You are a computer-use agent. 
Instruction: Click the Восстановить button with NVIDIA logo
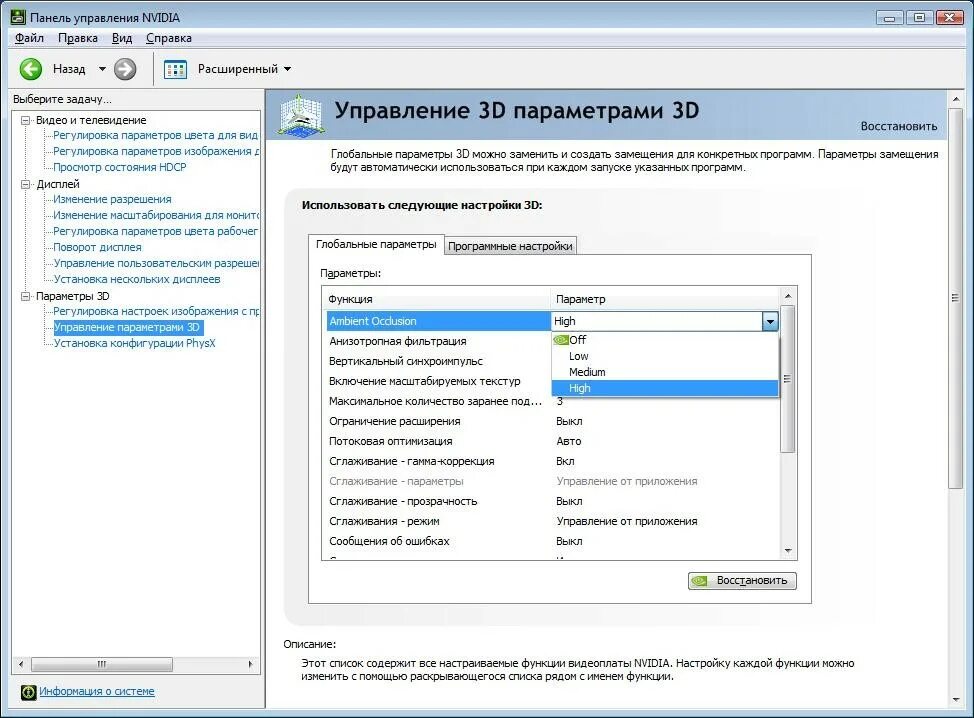742,581
